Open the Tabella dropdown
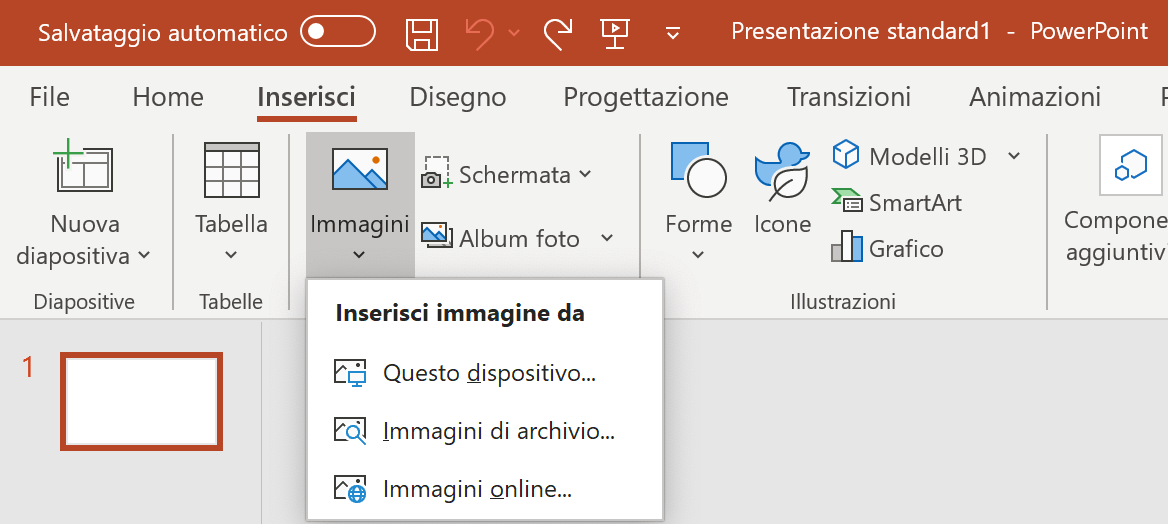This screenshot has width=1168, height=524. (231, 237)
